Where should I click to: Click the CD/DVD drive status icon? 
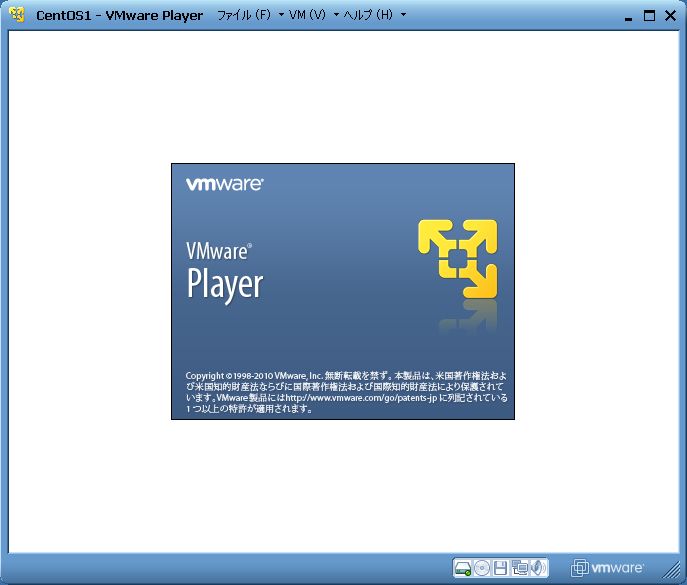(x=482, y=568)
